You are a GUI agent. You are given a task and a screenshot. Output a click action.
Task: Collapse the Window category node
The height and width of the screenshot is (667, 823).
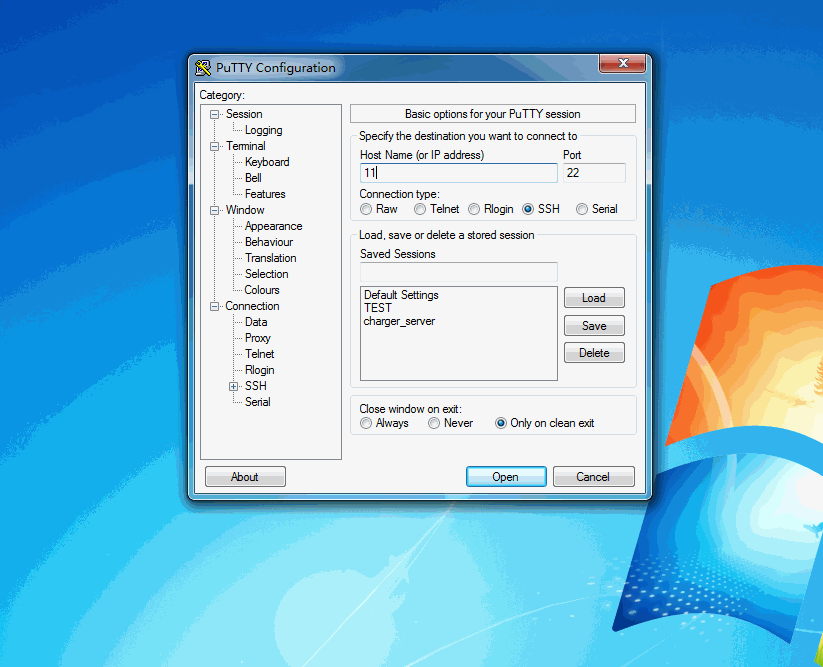214,210
